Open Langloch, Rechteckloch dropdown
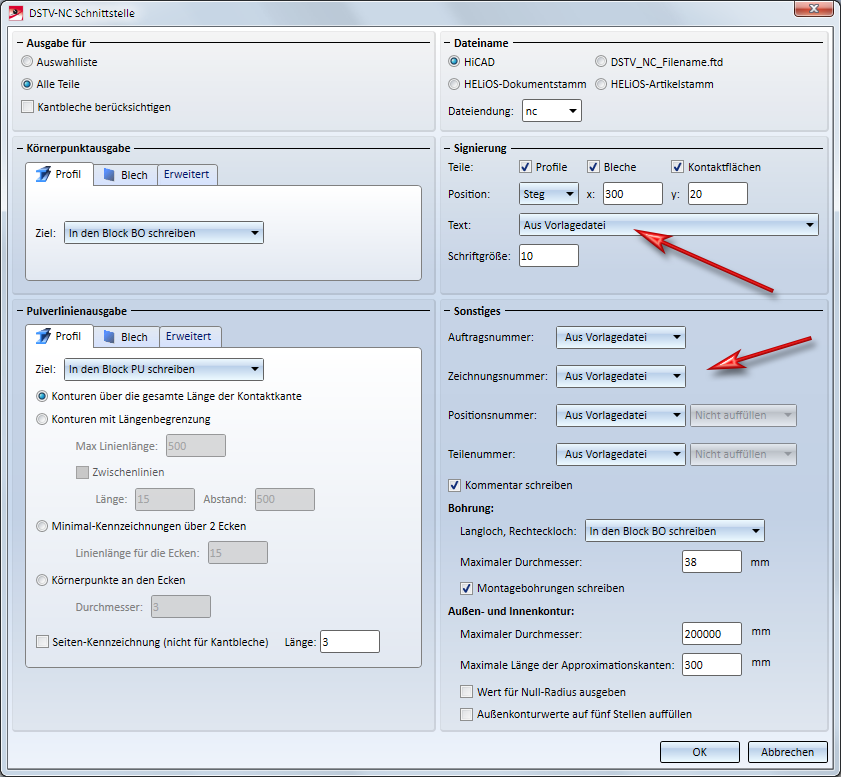Image resolution: width=841 pixels, height=777 pixels. tap(675, 531)
